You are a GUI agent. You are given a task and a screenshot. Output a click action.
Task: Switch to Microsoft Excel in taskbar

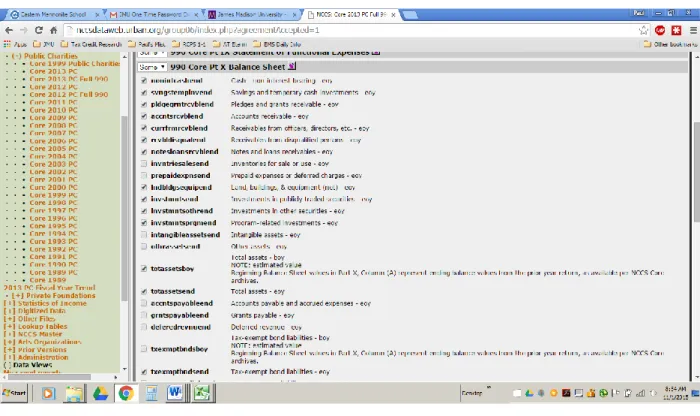pos(201,393)
